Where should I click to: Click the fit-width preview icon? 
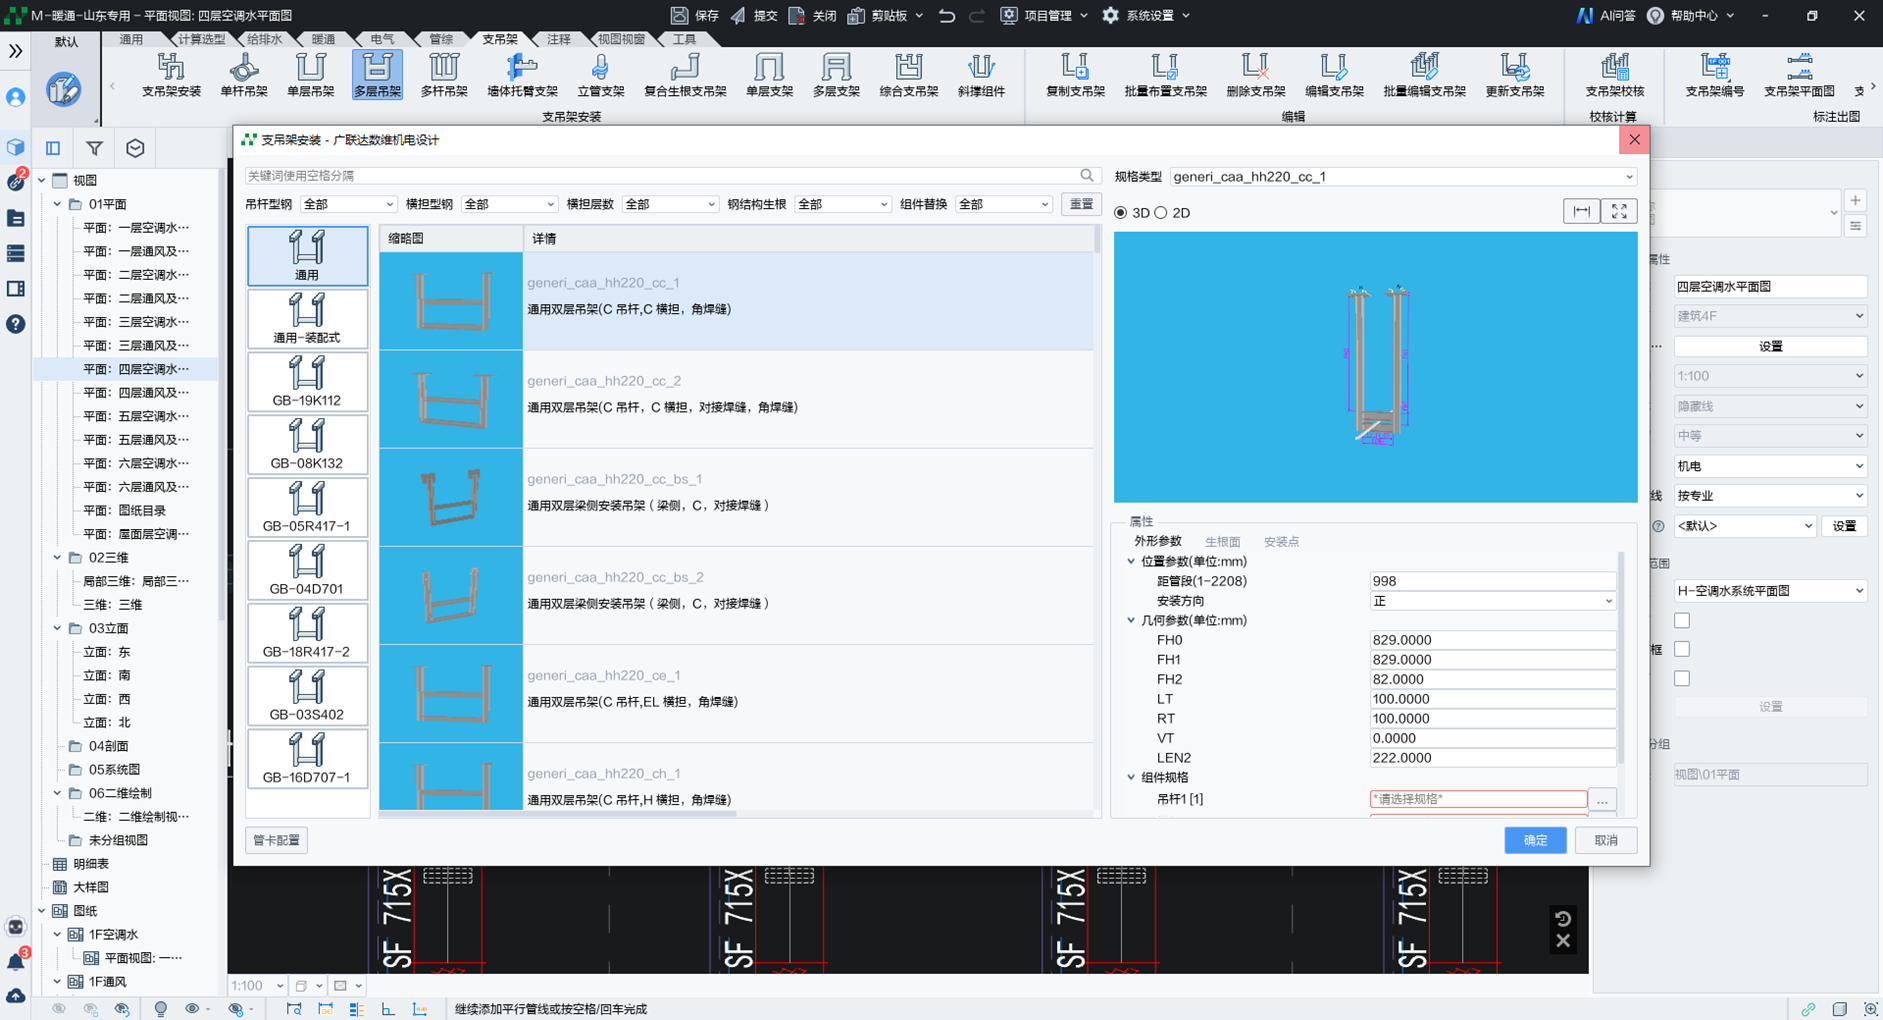click(1581, 211)
